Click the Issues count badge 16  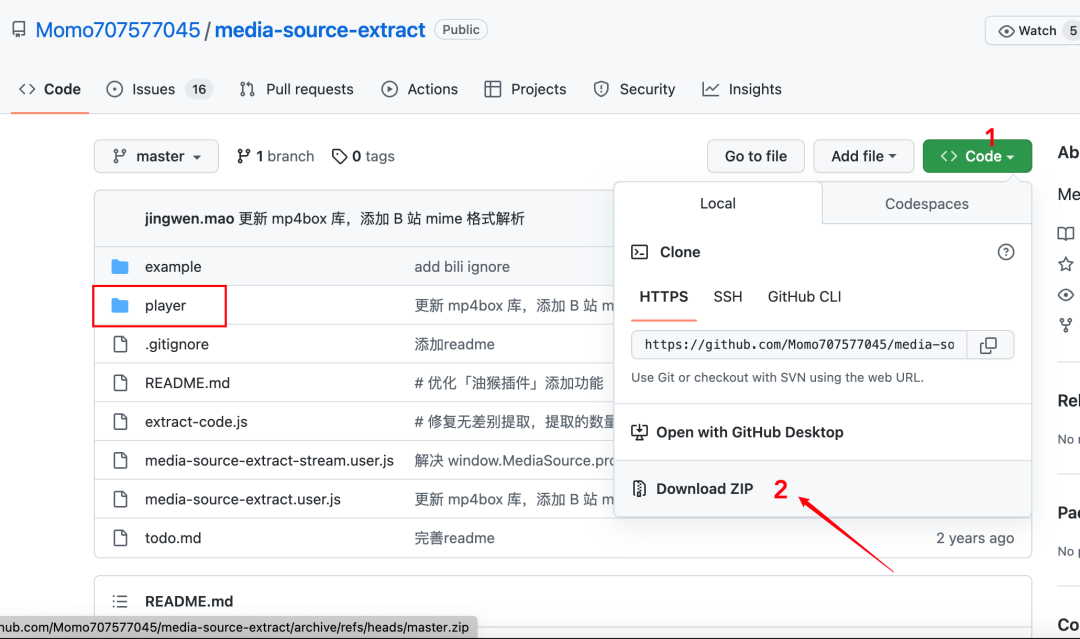(199, 89)
